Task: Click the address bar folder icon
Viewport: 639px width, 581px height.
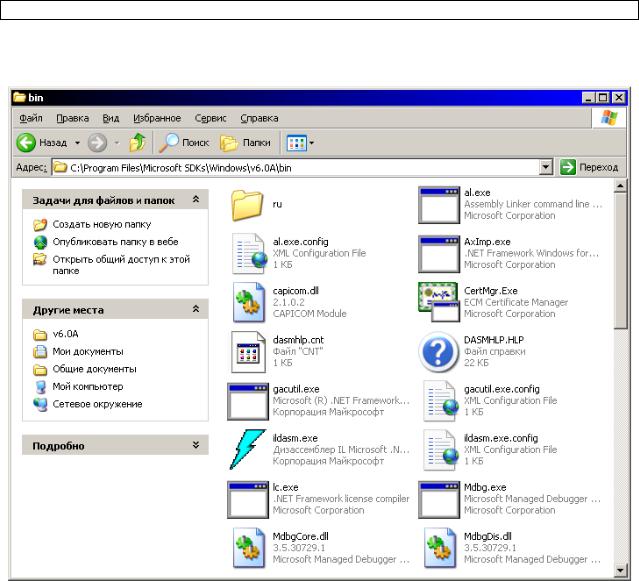Action: pos(60,167)
